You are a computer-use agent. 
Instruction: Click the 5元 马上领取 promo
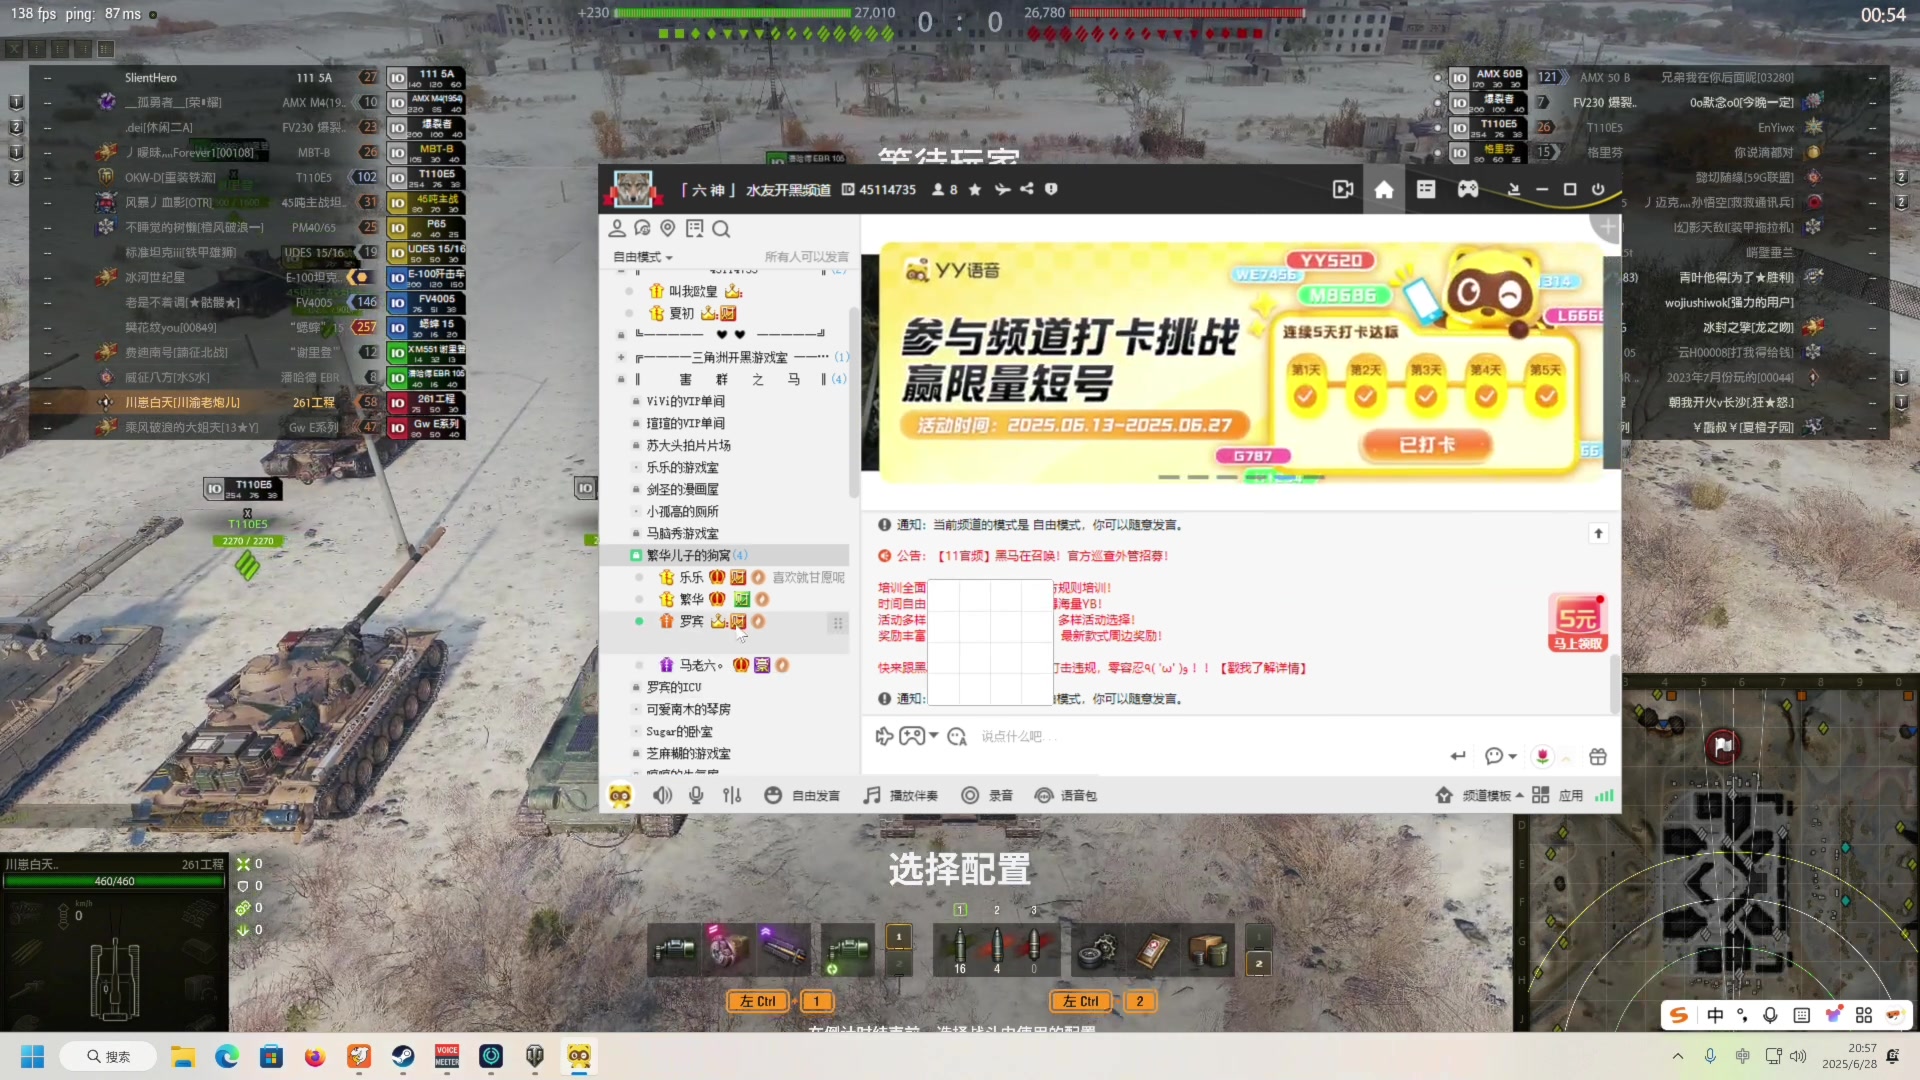(1578, 623)
